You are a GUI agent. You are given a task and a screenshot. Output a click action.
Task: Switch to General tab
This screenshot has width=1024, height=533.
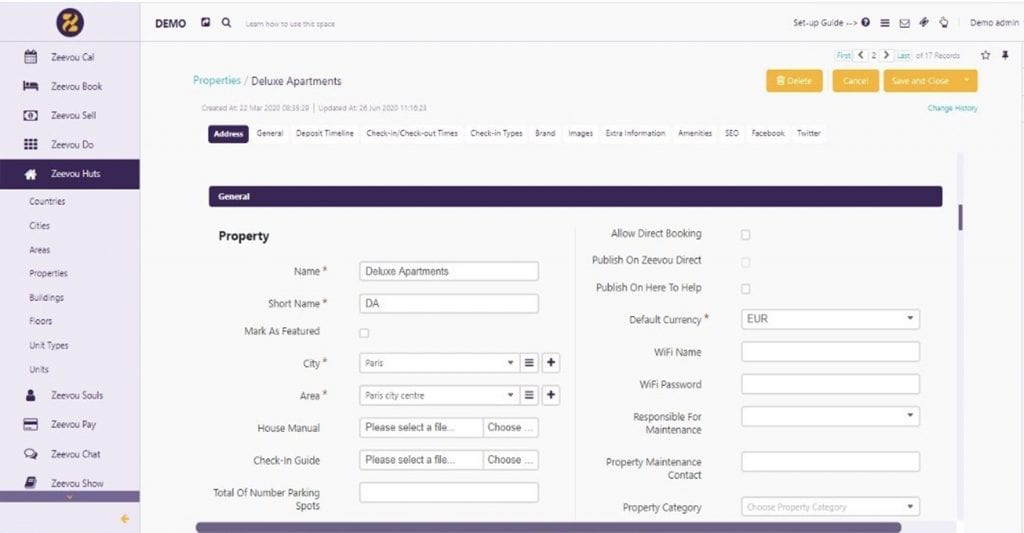tap(270, 133)
